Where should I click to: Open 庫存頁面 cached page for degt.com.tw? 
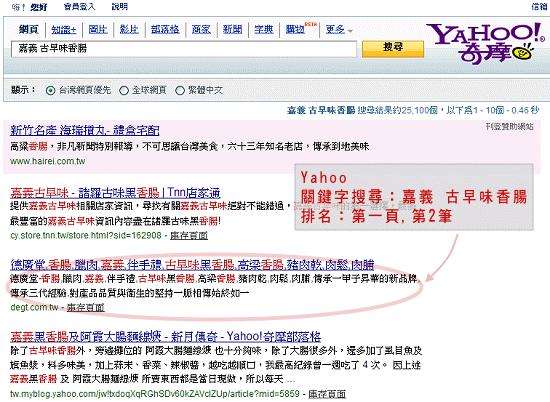click(x=86, y=308)
